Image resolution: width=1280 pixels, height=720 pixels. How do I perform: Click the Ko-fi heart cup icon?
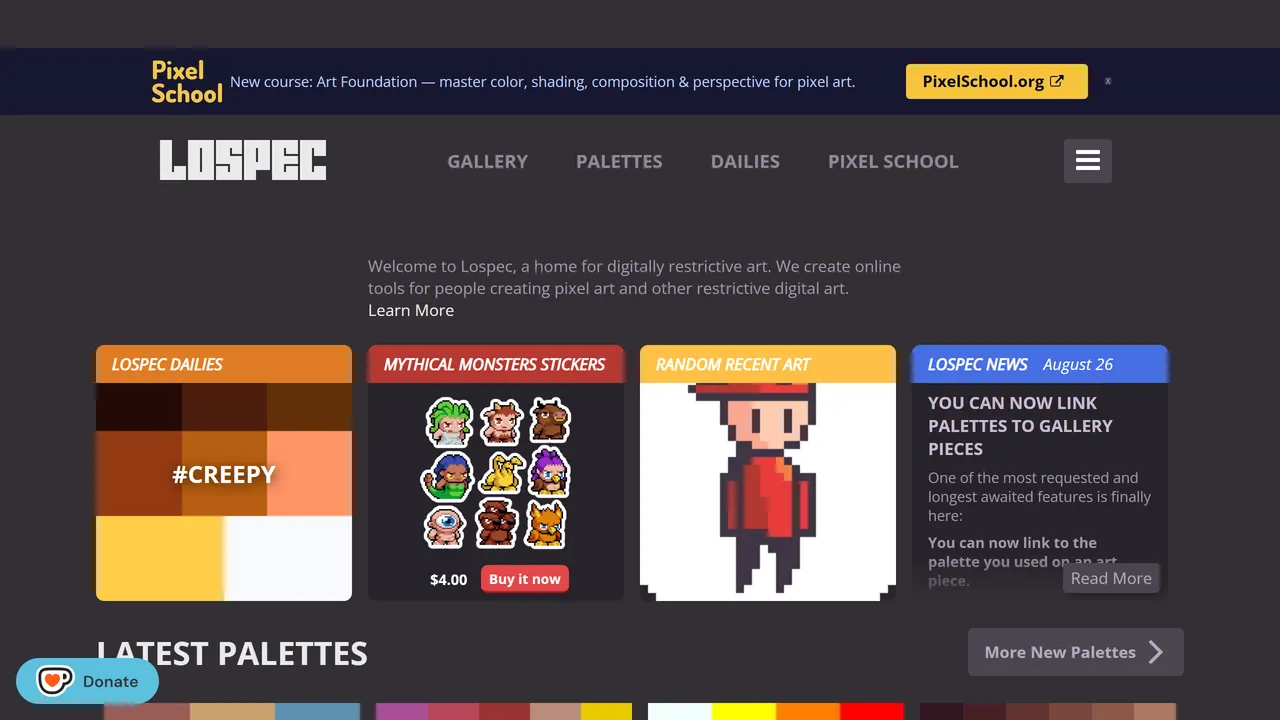[54, 681]
